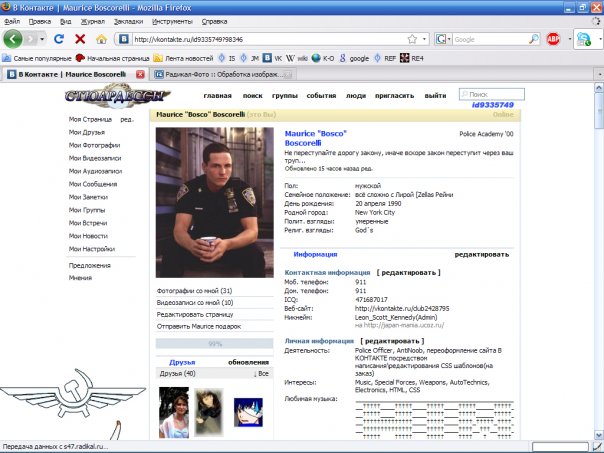This screenshot has width=604, height=453.
Task: Open the Справка menu
Action: click(214, 22)
